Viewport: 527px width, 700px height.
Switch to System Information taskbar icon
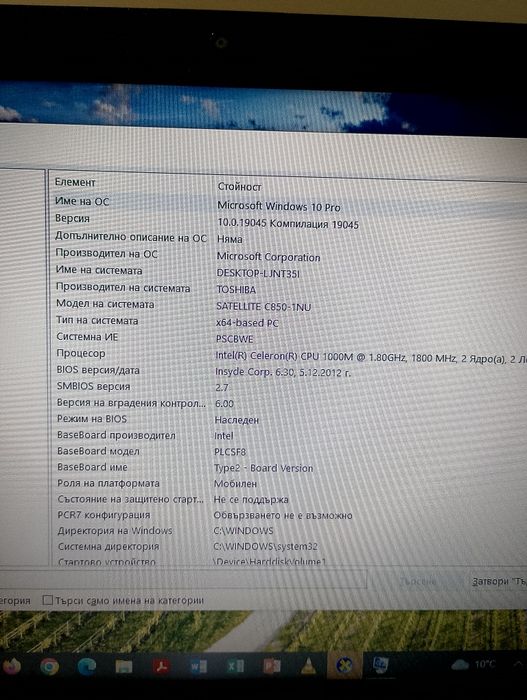coord(380,665)
